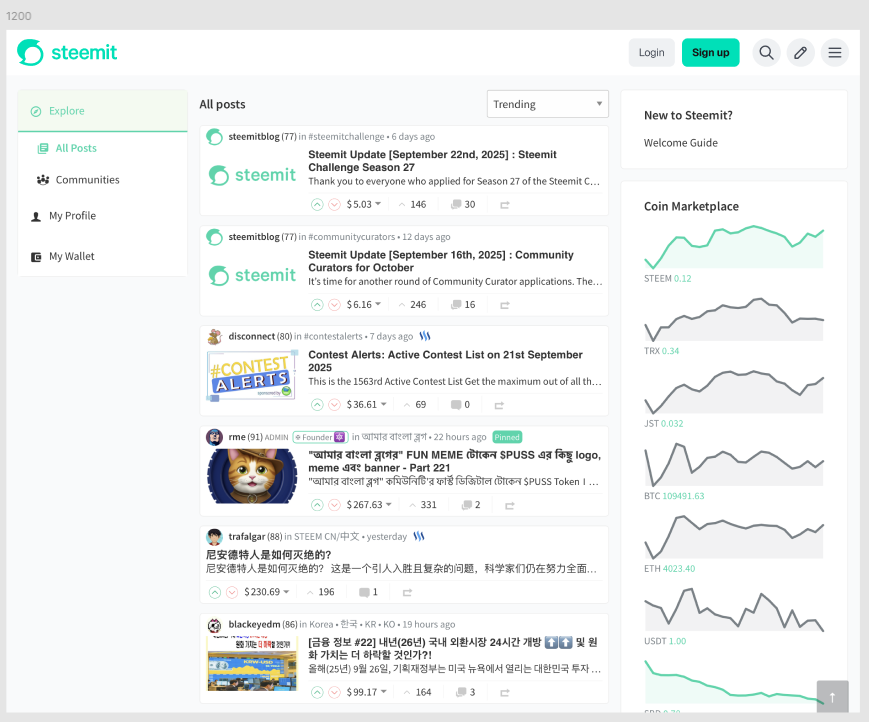Open the hamburger menu icon

[835, 53]
